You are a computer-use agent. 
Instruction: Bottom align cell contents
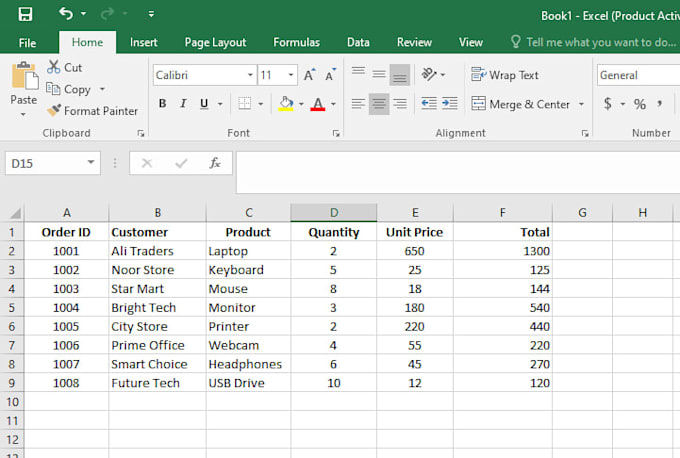pyautogui.click(x=399, y=75)
